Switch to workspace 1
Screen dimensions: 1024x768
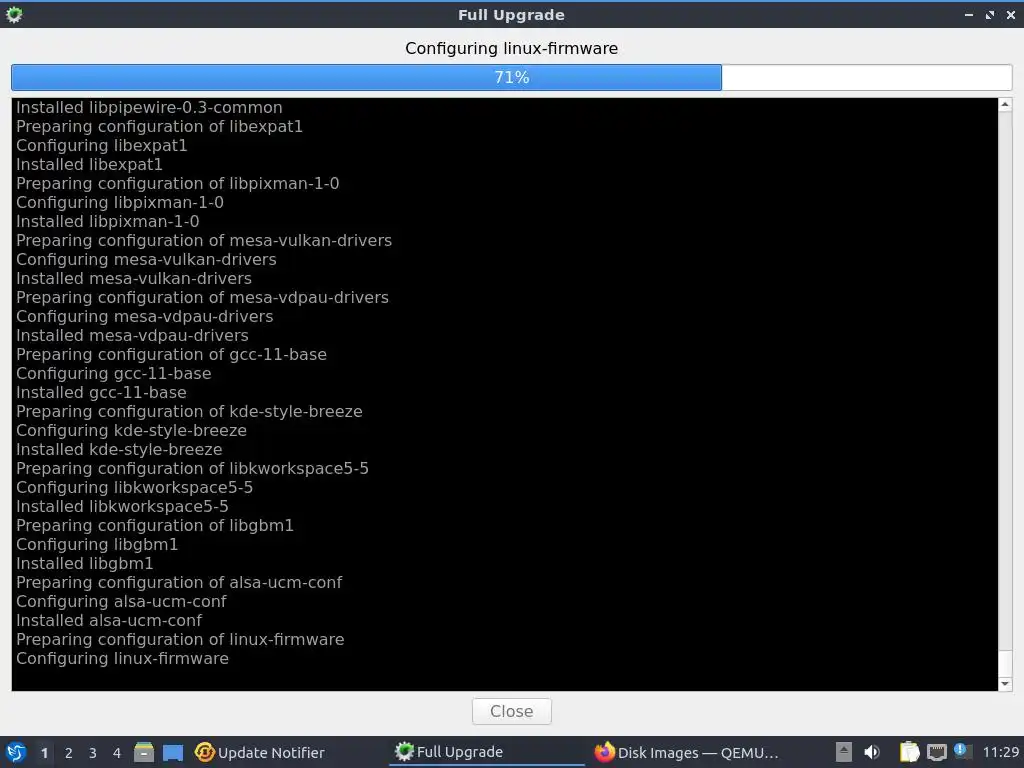pyautogui.click(x=44, y=753)
